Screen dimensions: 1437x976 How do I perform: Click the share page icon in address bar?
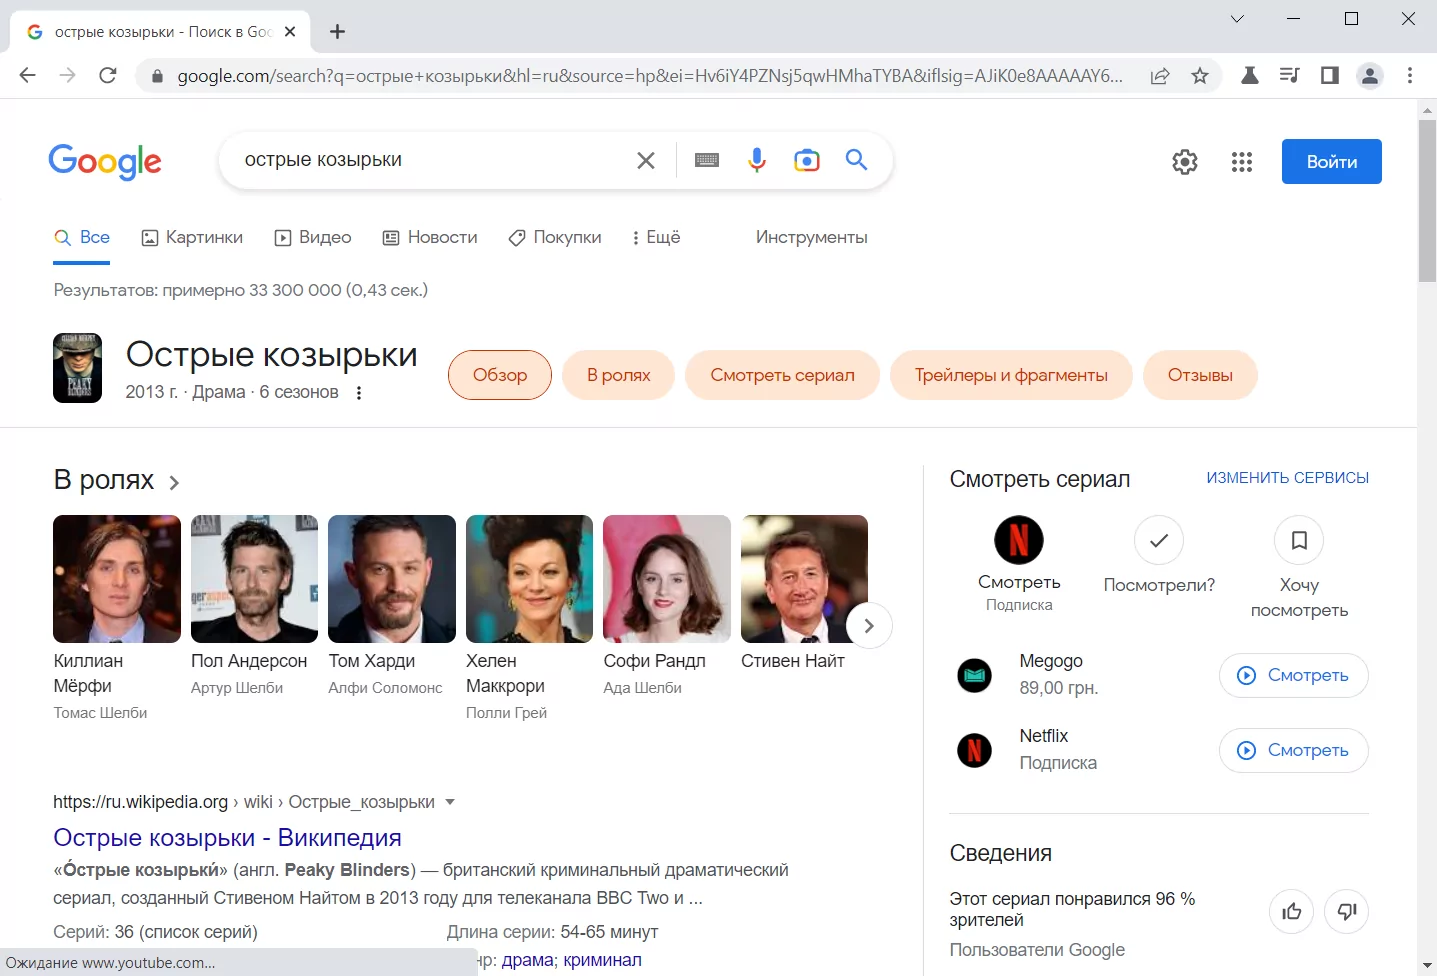point(1160,76)
